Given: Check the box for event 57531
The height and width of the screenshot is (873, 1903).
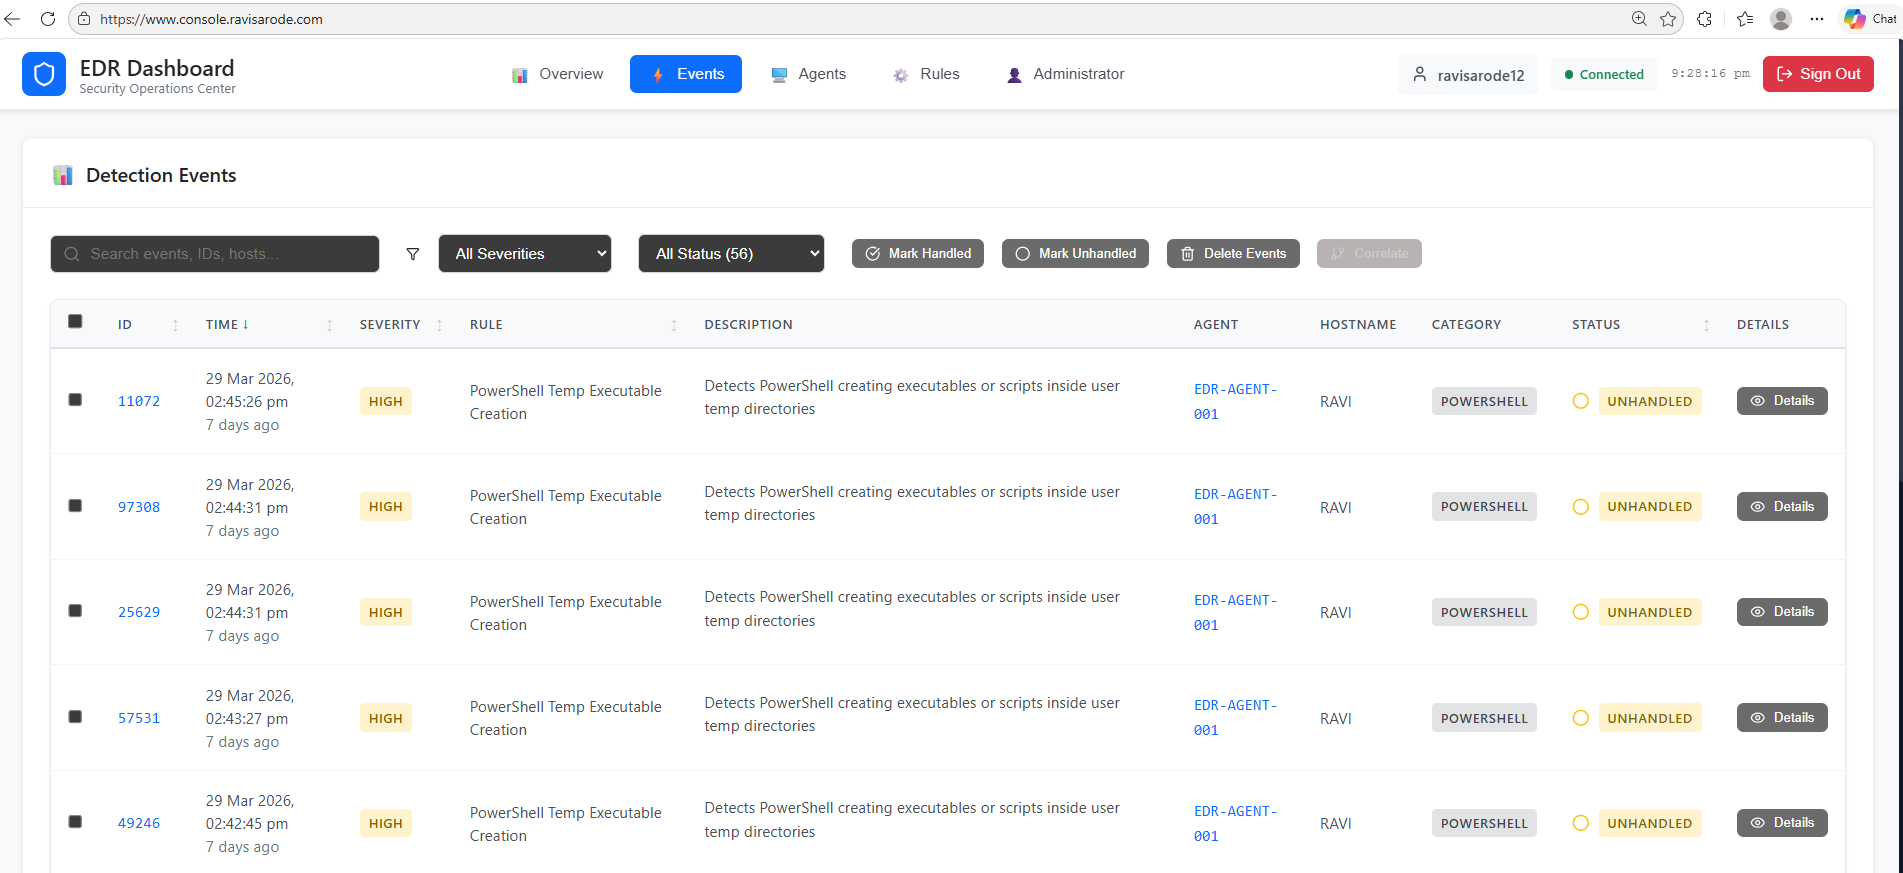Looking at the screenshot, I should [75, 717].
